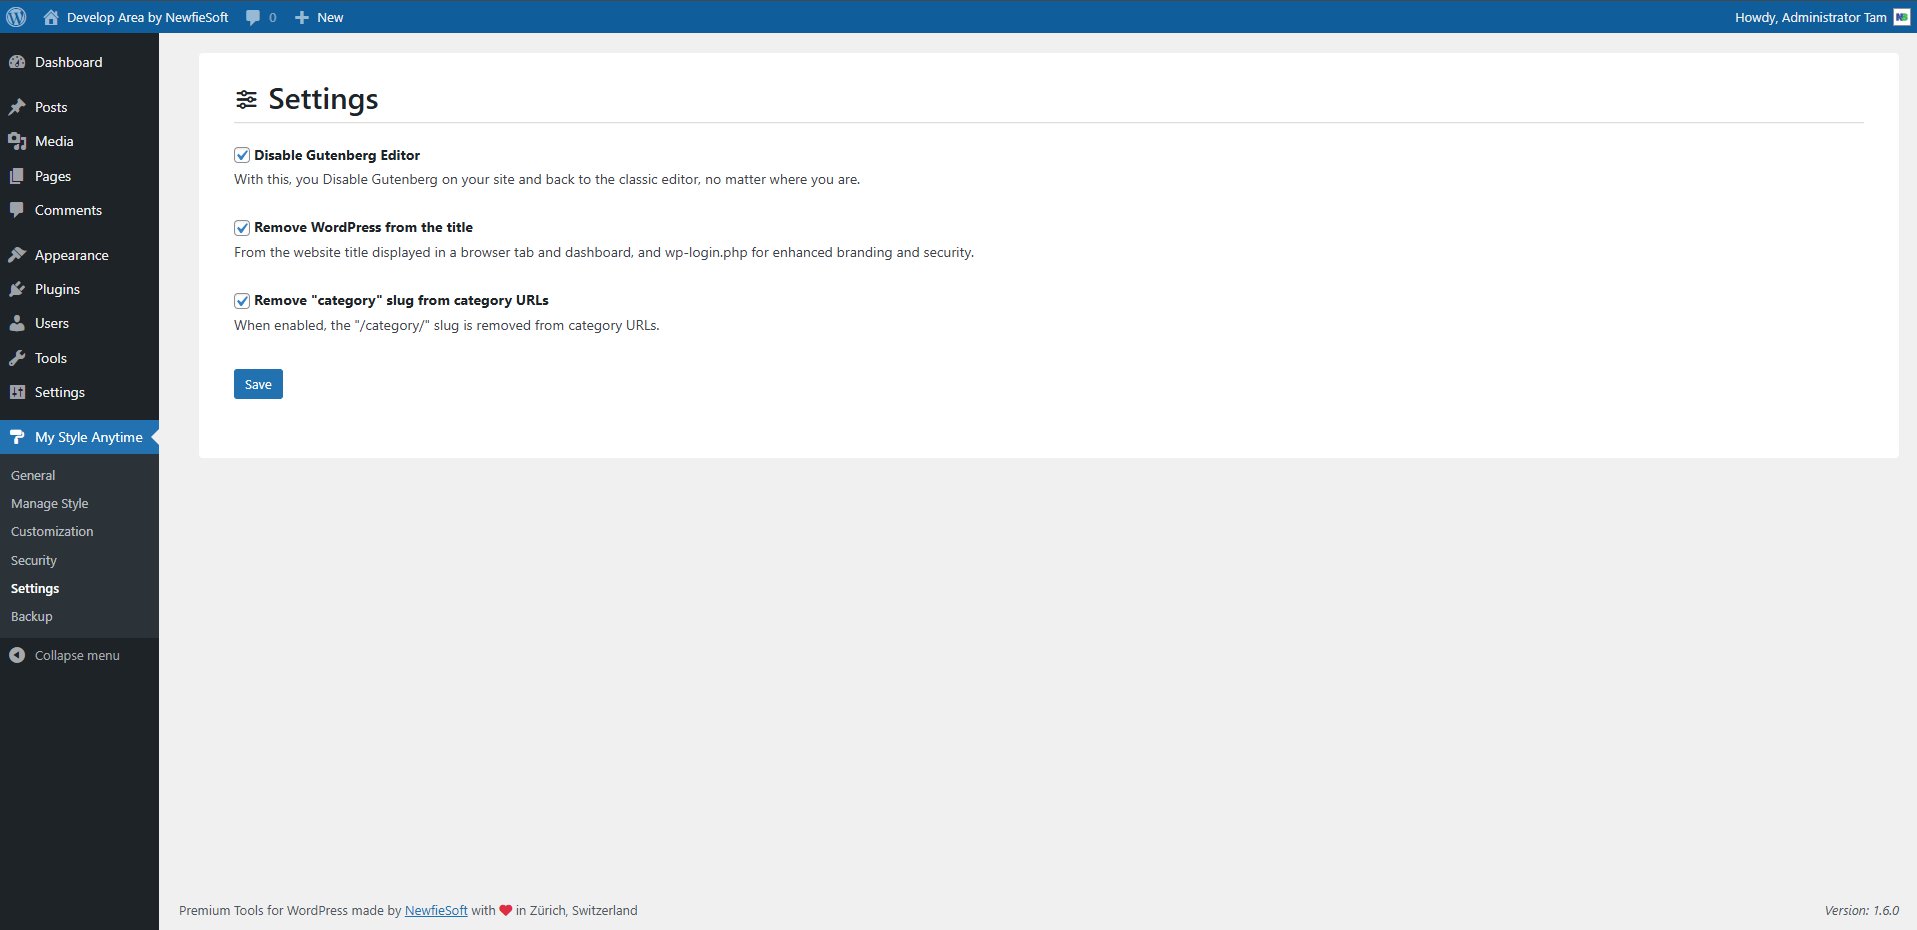Select Settings submenu under My Style Anytime
The width and height of the screenshot is (1917, 930).
pos(35,588)
